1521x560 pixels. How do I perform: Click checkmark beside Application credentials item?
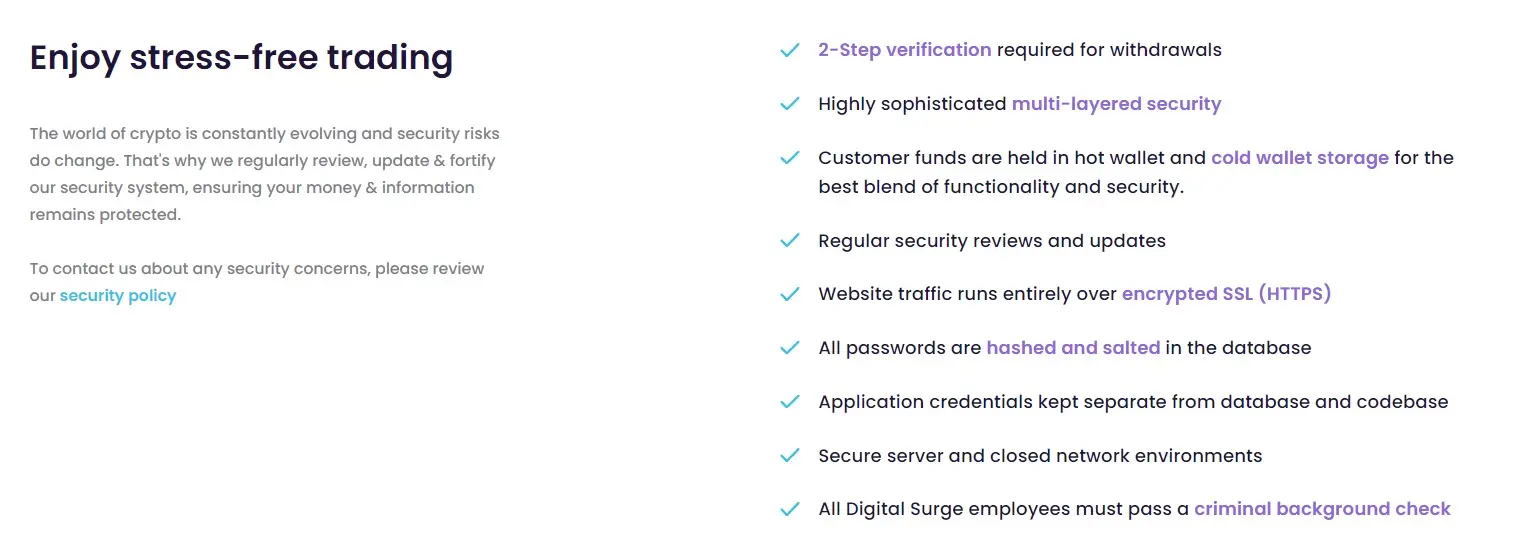click(789, 402)
